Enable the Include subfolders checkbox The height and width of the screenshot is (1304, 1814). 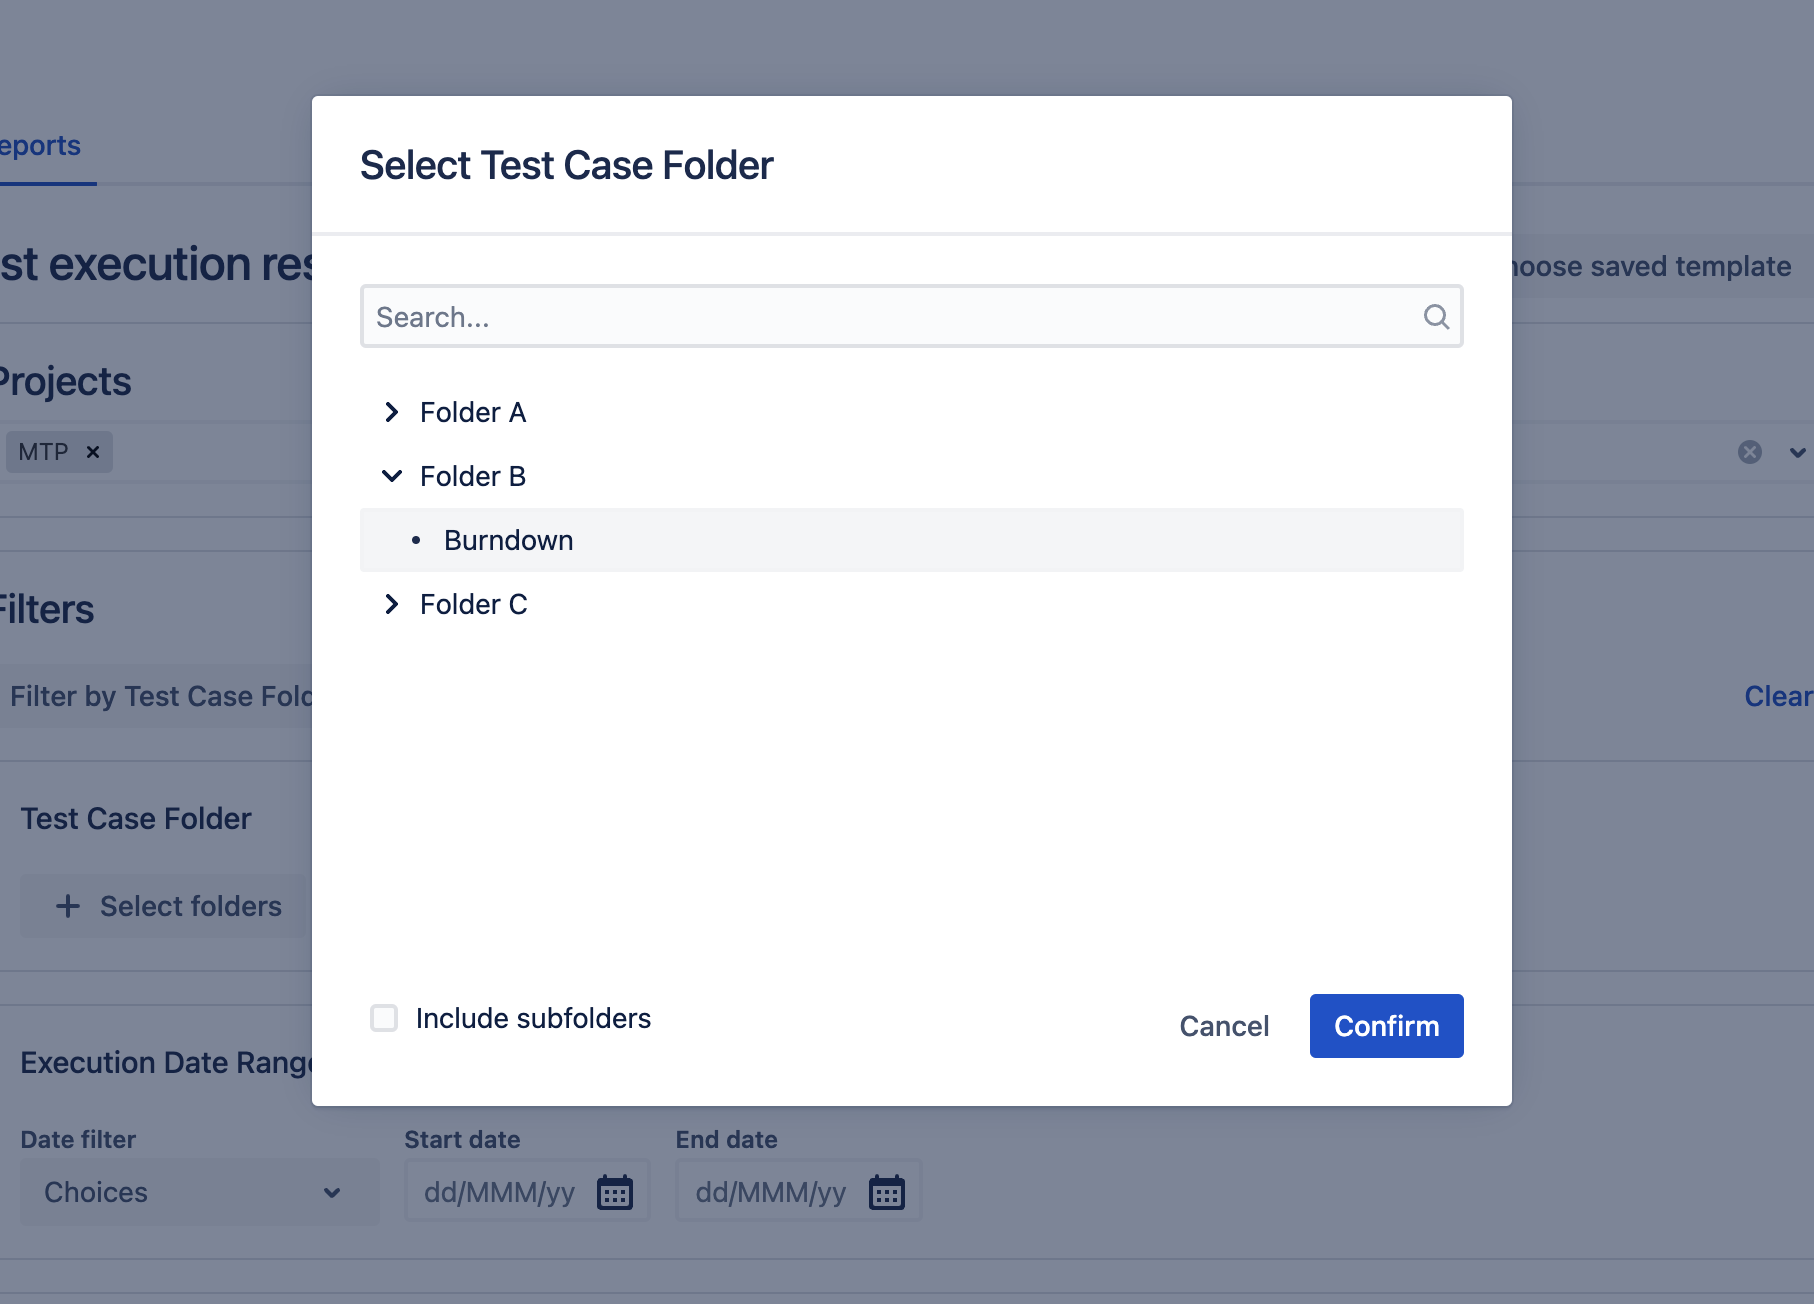(384, 1018)
